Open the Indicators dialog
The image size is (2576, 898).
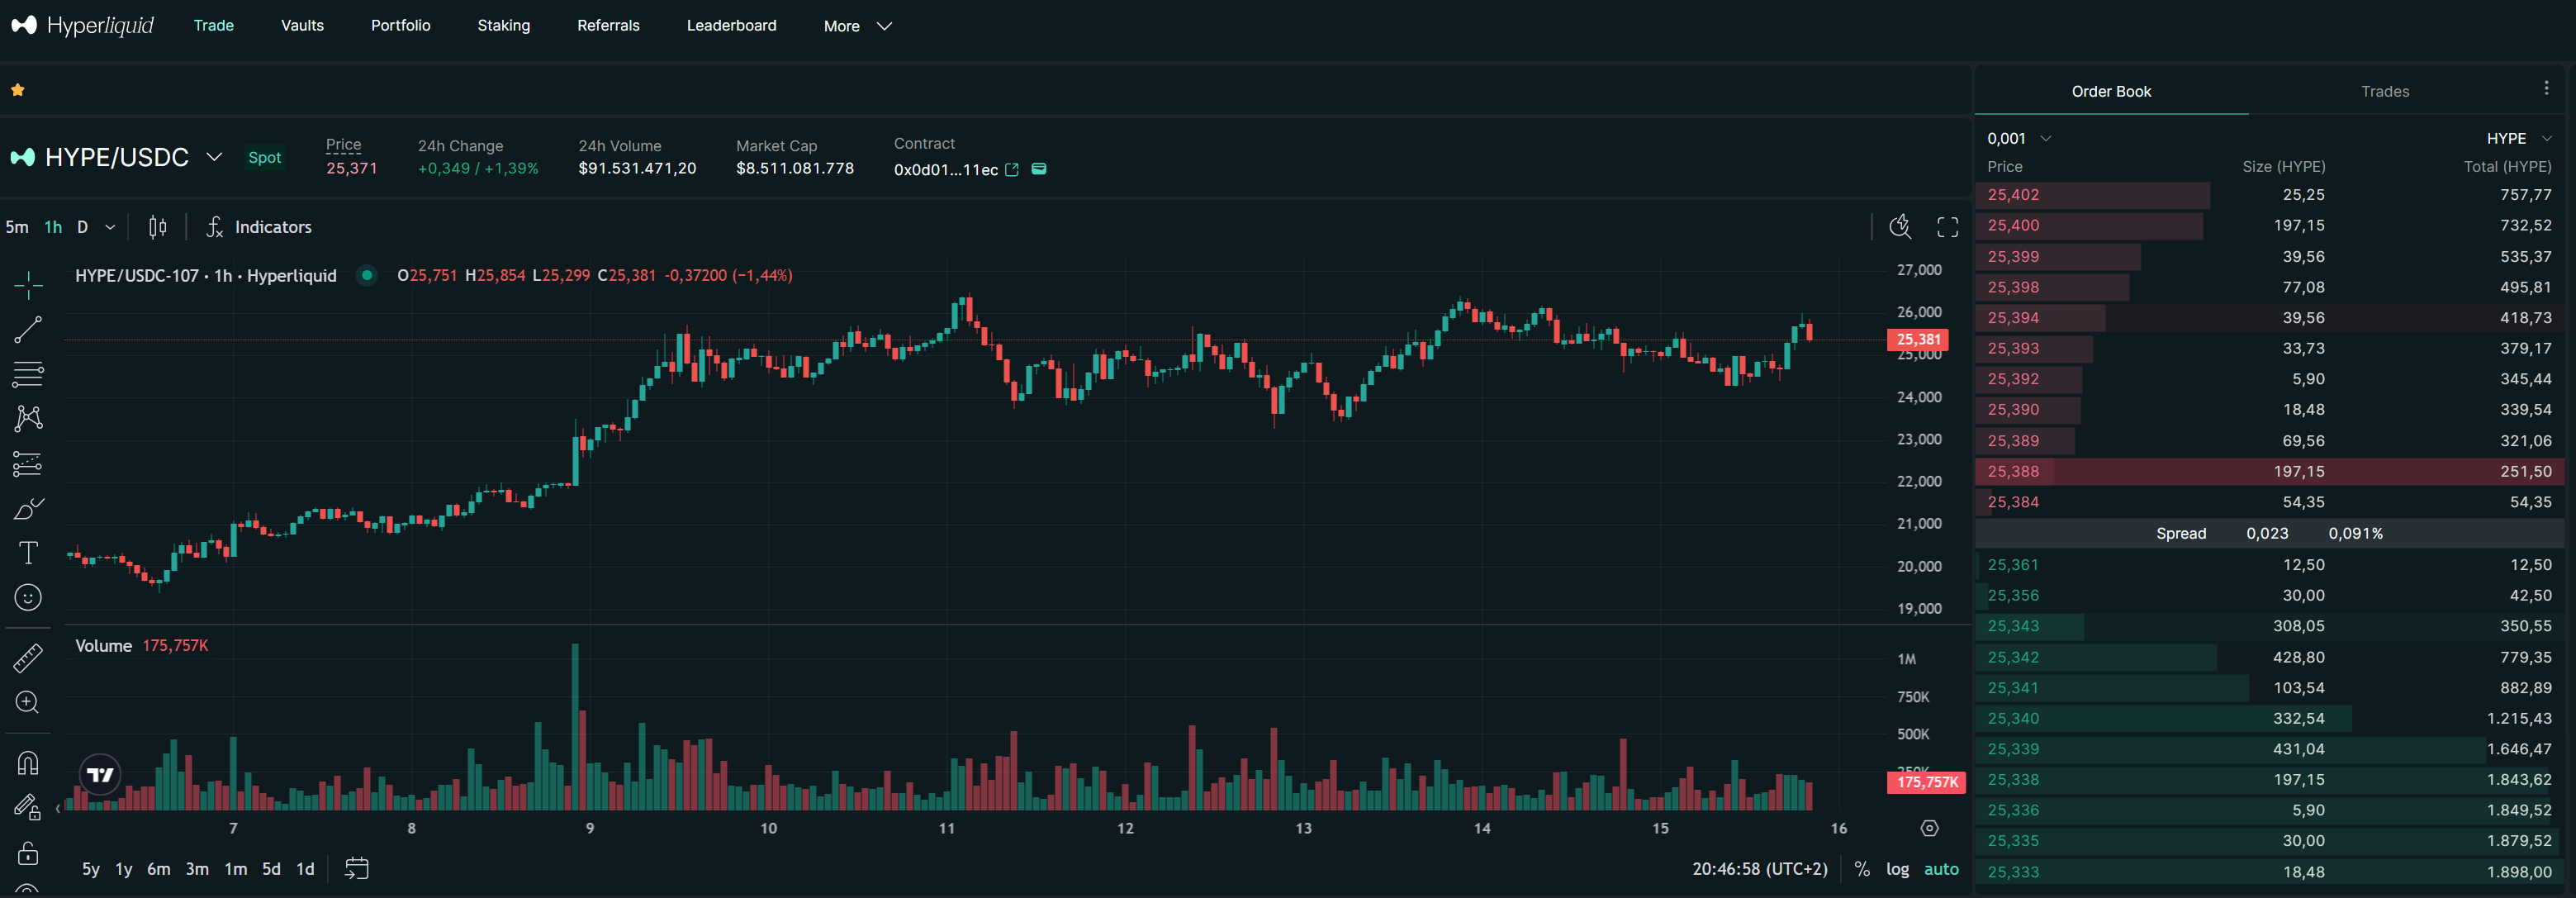(259, 227)
